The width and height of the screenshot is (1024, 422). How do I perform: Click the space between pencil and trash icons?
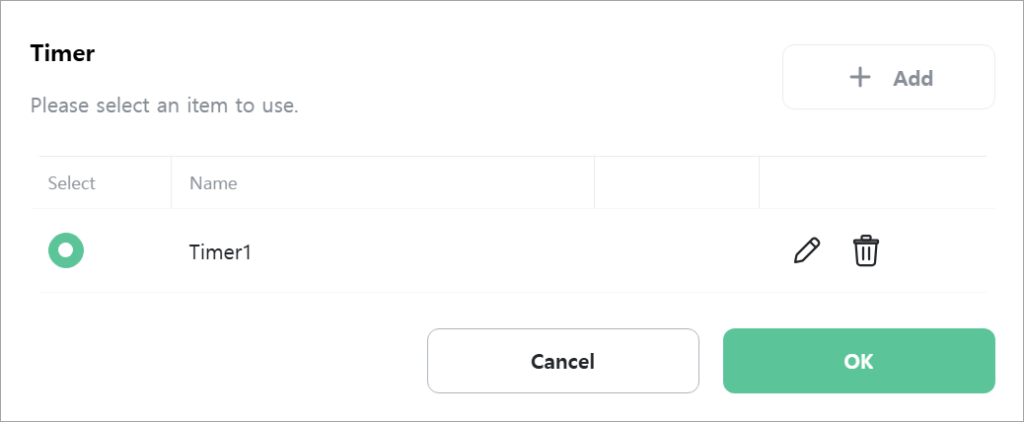(x=837, y=251)
